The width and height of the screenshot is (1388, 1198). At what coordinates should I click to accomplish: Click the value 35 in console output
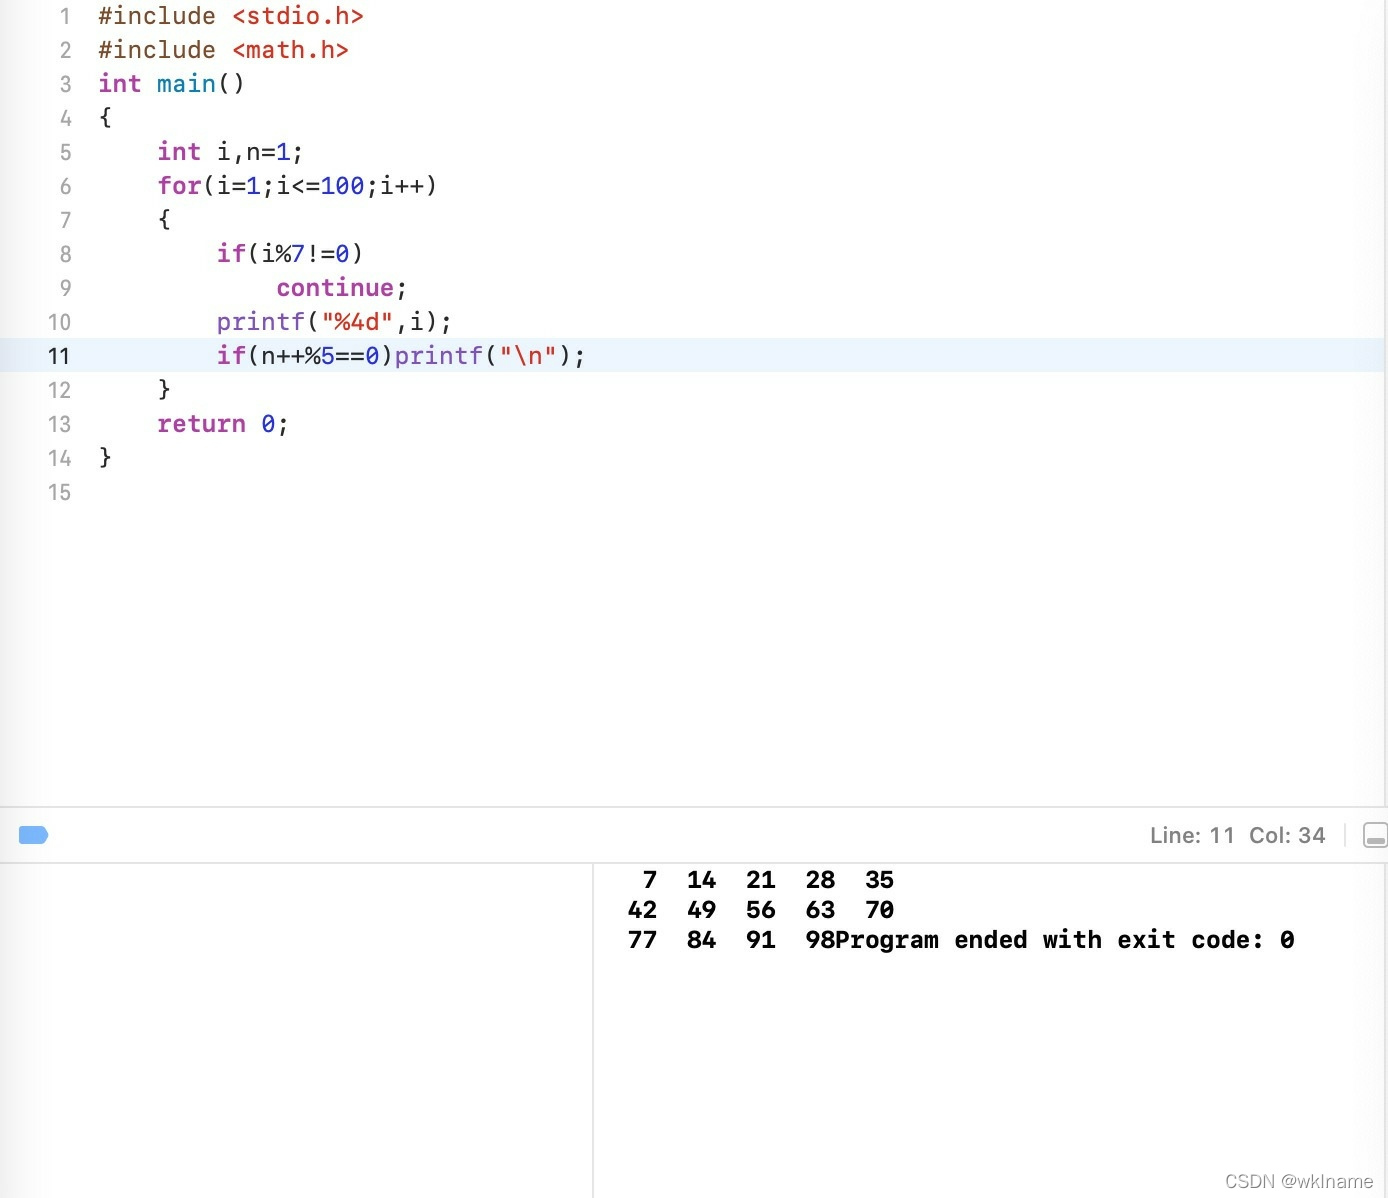click(879, 880)
